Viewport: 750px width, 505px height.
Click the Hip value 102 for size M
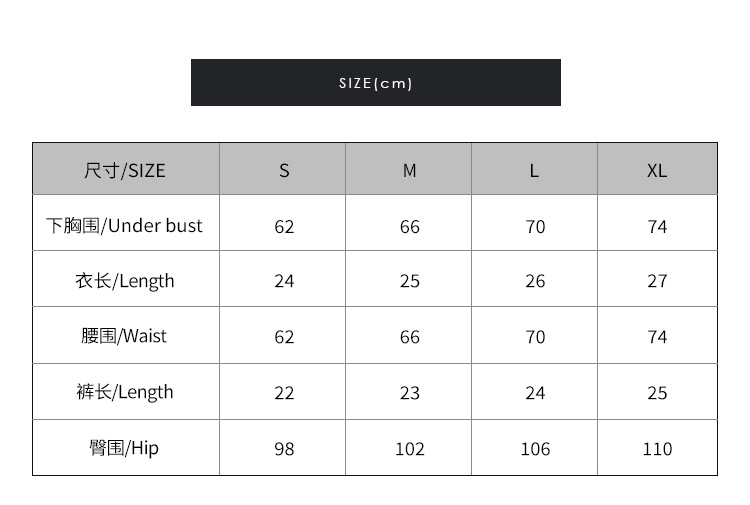(x=410, y=449)
